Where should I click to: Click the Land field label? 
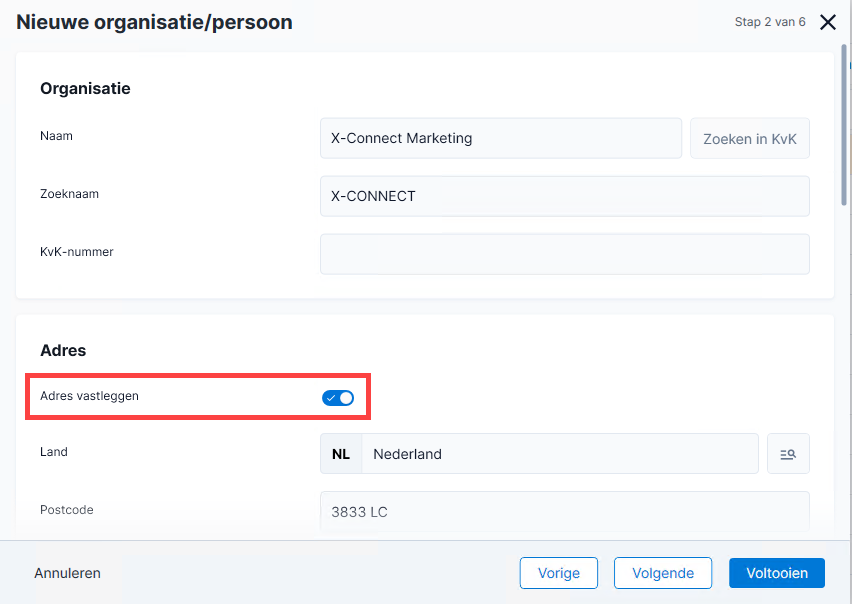(x=54, y=452)
